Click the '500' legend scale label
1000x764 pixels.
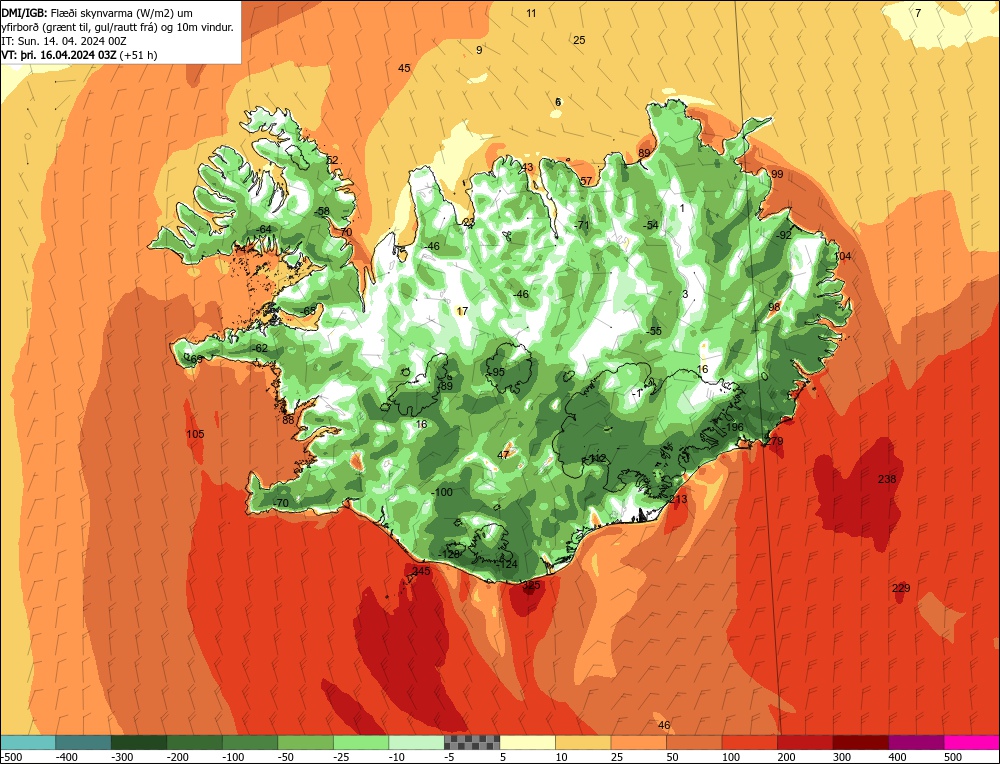coord(953,757)
